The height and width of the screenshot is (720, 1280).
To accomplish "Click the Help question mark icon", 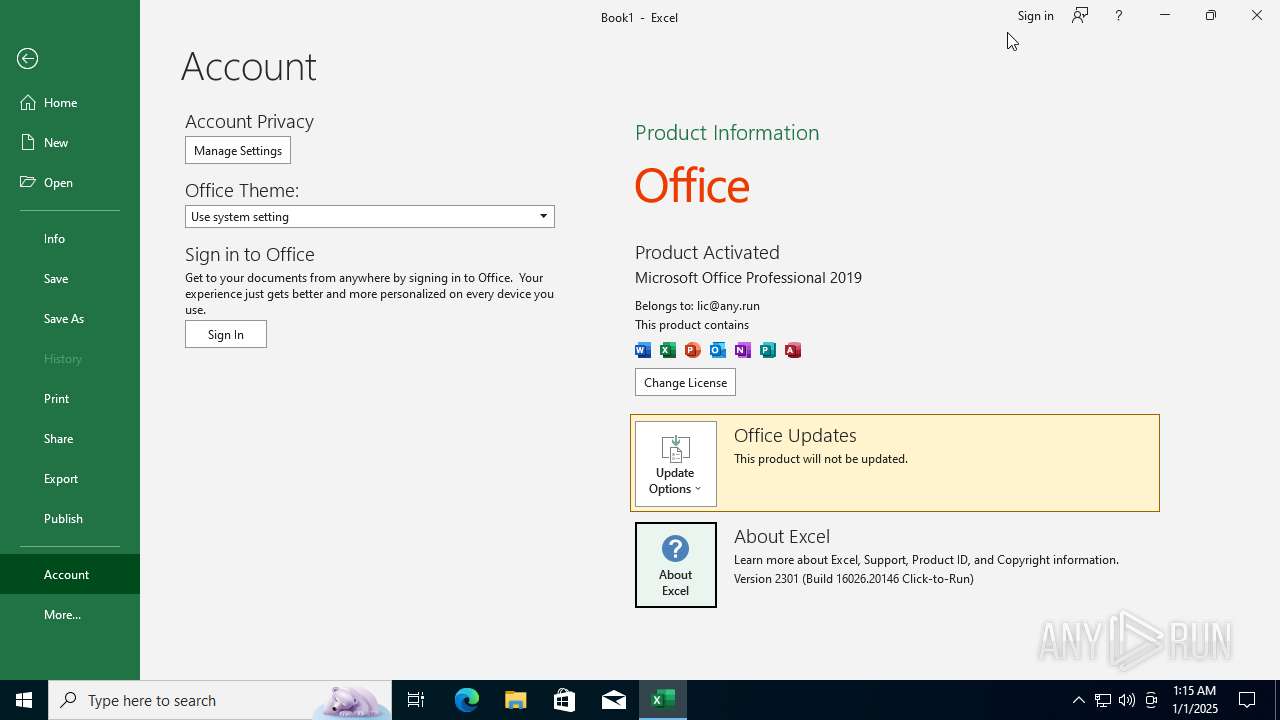I will tap(1118, 15).
